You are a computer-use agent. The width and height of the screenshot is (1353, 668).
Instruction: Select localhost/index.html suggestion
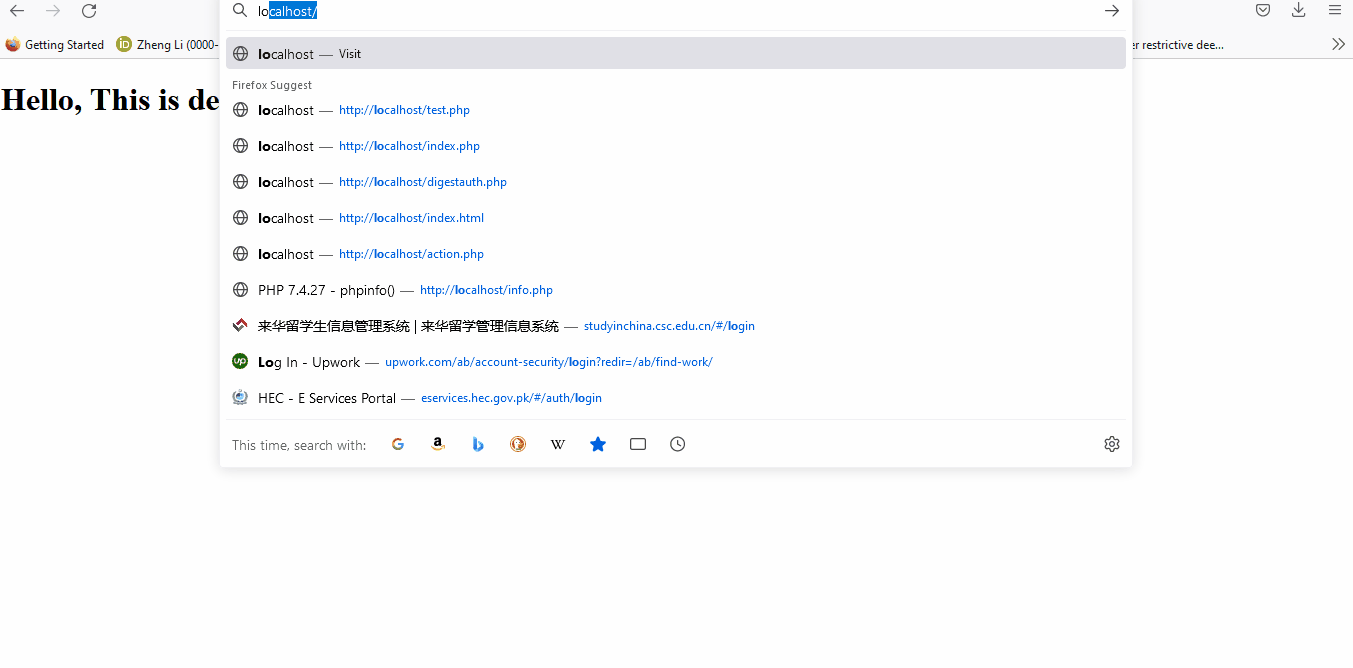point(676,218)
